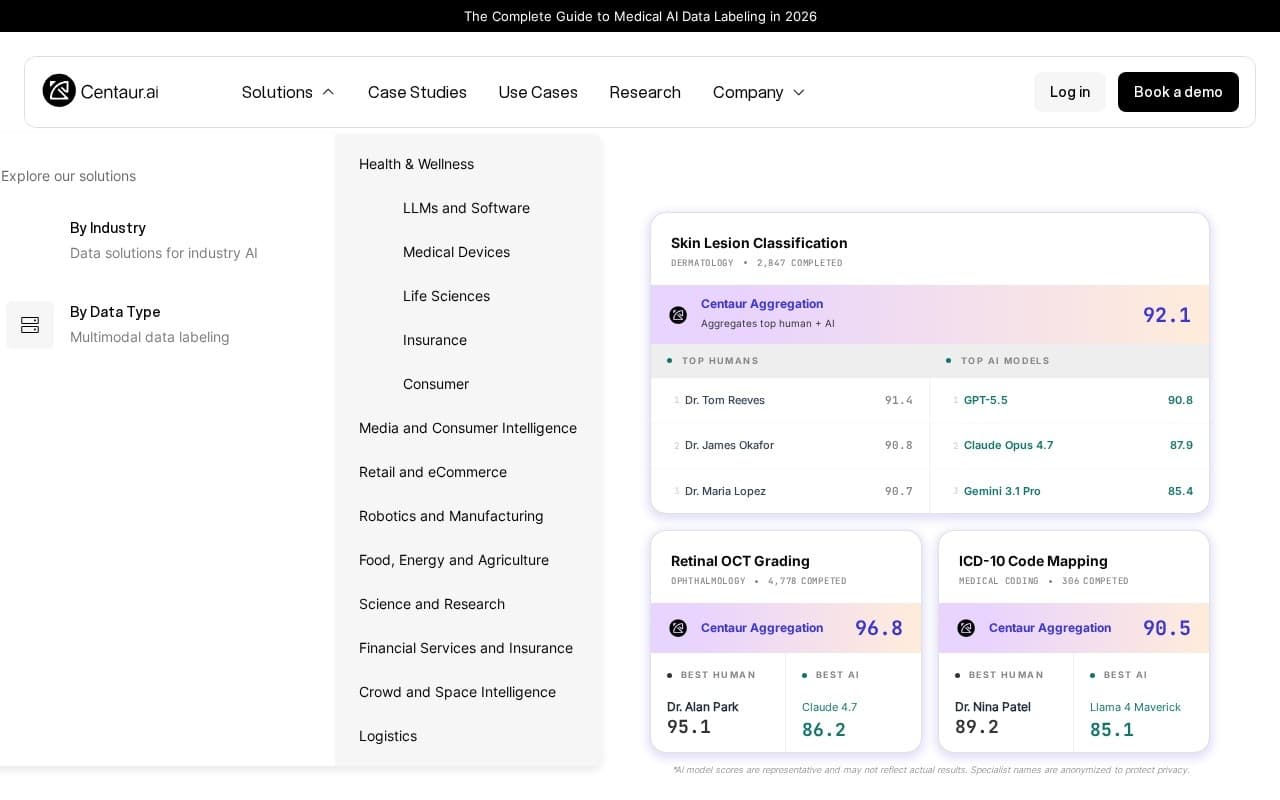
Task: Click the 90.5 aggregation score
Action: 1167,628
